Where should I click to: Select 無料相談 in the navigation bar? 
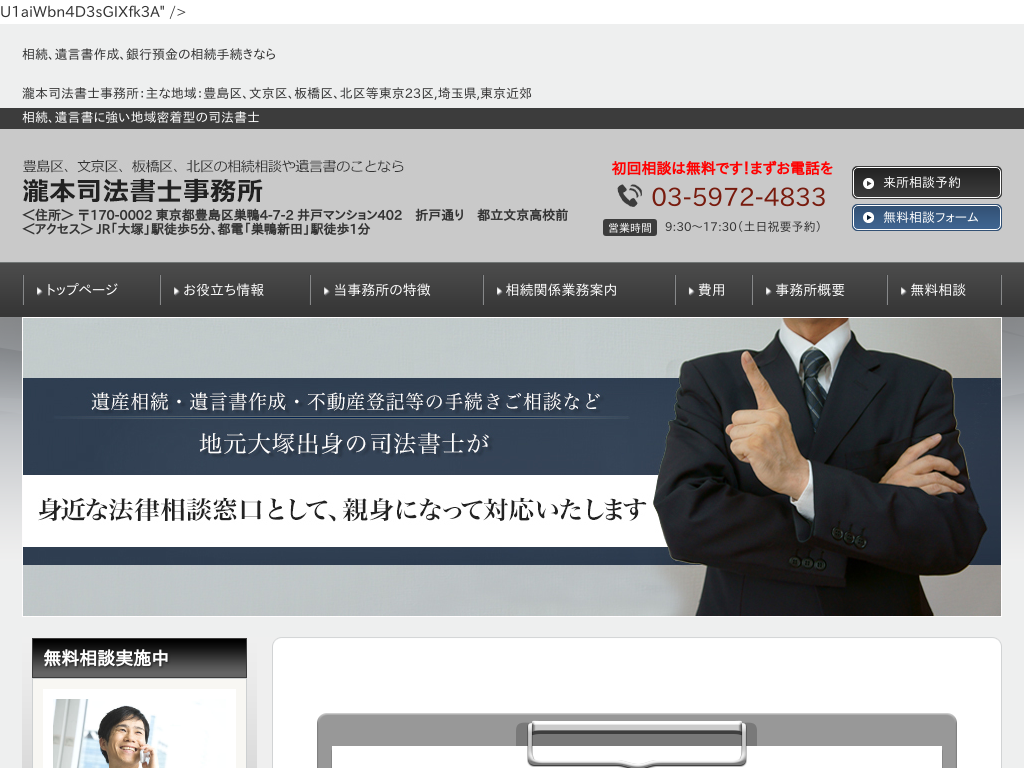tap(938, 290)
